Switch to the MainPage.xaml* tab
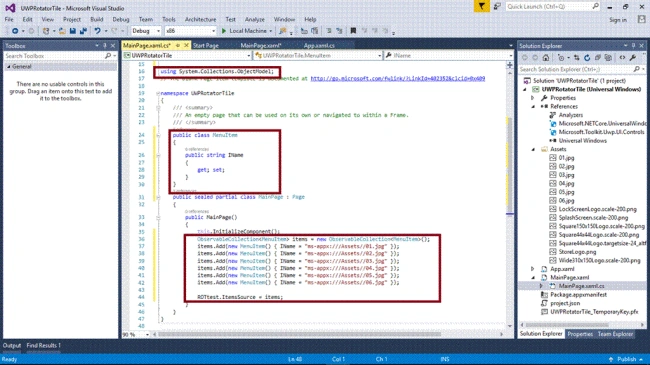The width and height of the screenshot is (650, 365). pyautogui.click(x=261, y=46)
